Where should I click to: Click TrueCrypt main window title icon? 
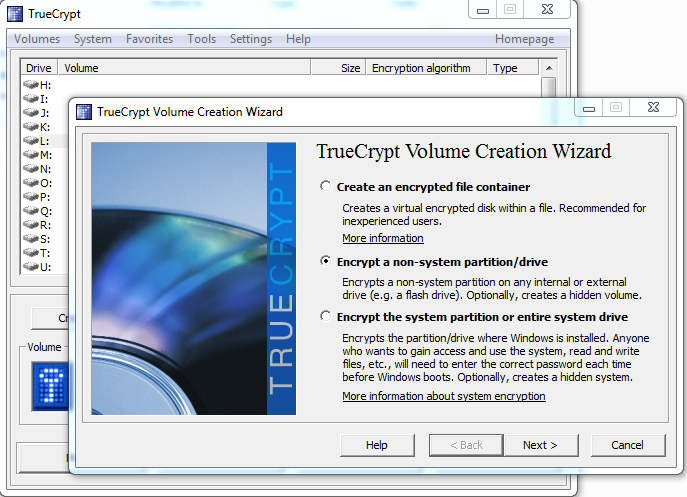pyautogui.click(x=15, y=14)
